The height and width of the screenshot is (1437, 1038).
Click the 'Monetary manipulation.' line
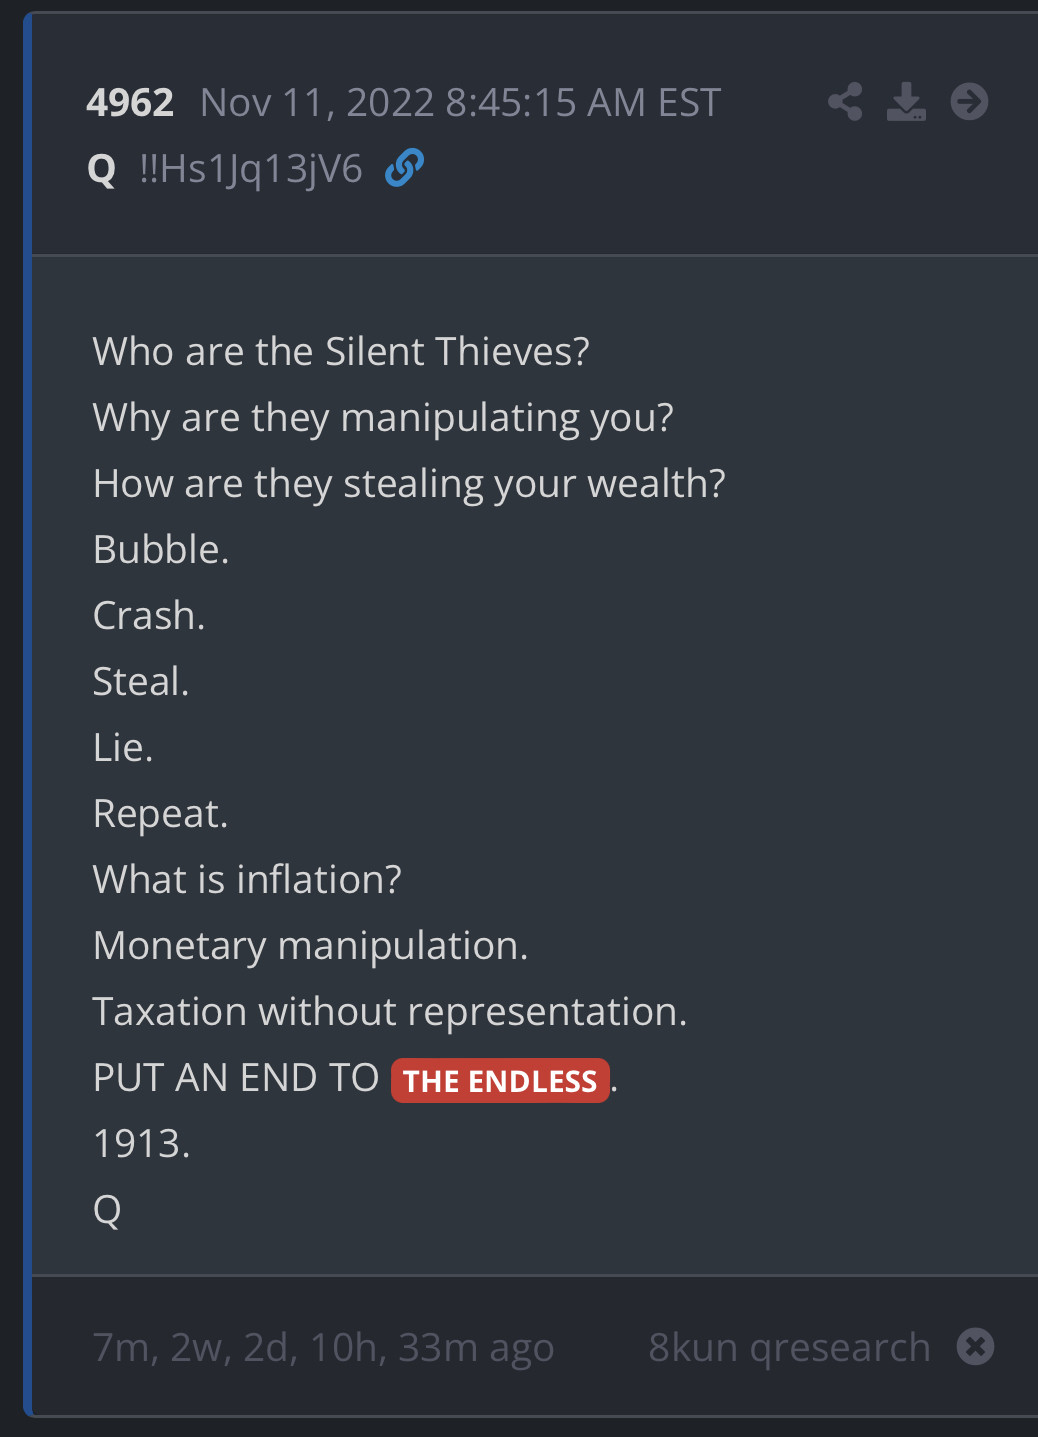tap(310, 946)
